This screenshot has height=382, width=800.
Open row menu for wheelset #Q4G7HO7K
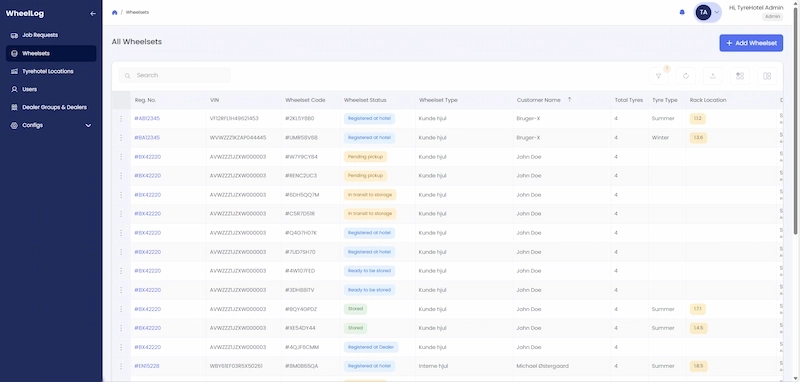tap(121, 233)
